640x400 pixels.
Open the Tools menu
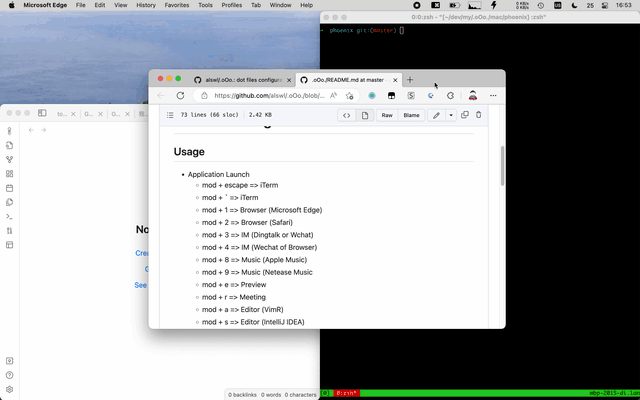click(x=205, y=5)
